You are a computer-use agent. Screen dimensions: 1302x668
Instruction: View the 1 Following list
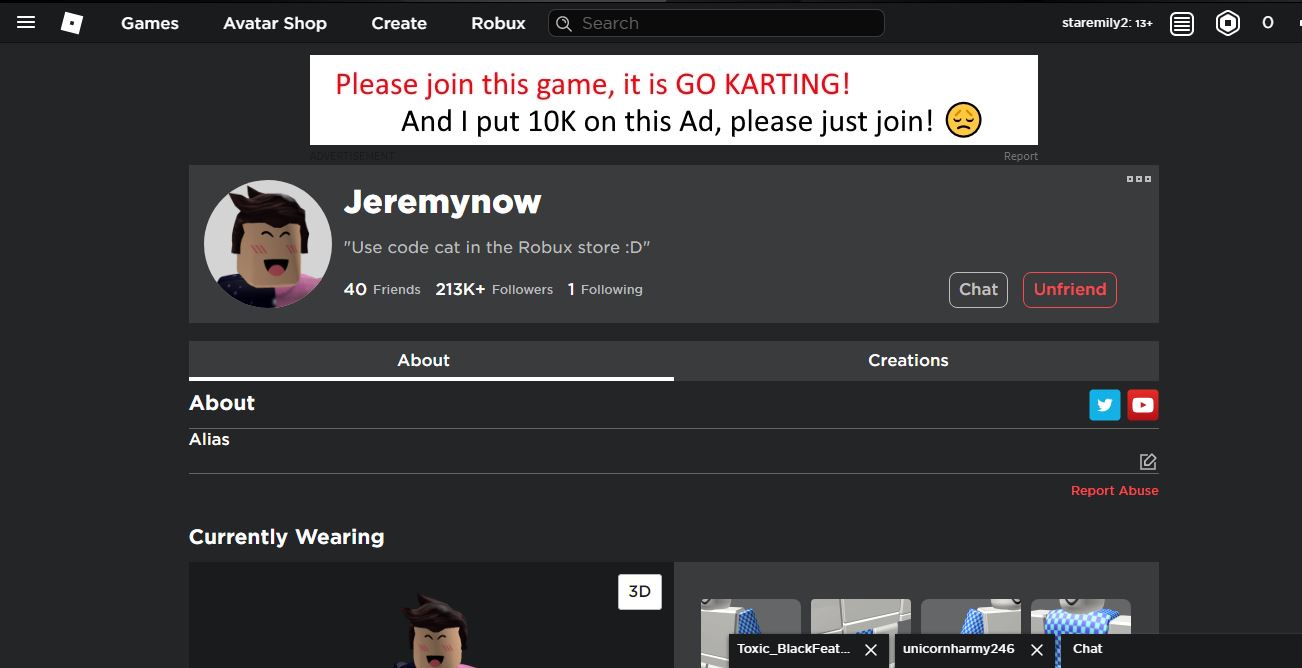tap(605, 289)
